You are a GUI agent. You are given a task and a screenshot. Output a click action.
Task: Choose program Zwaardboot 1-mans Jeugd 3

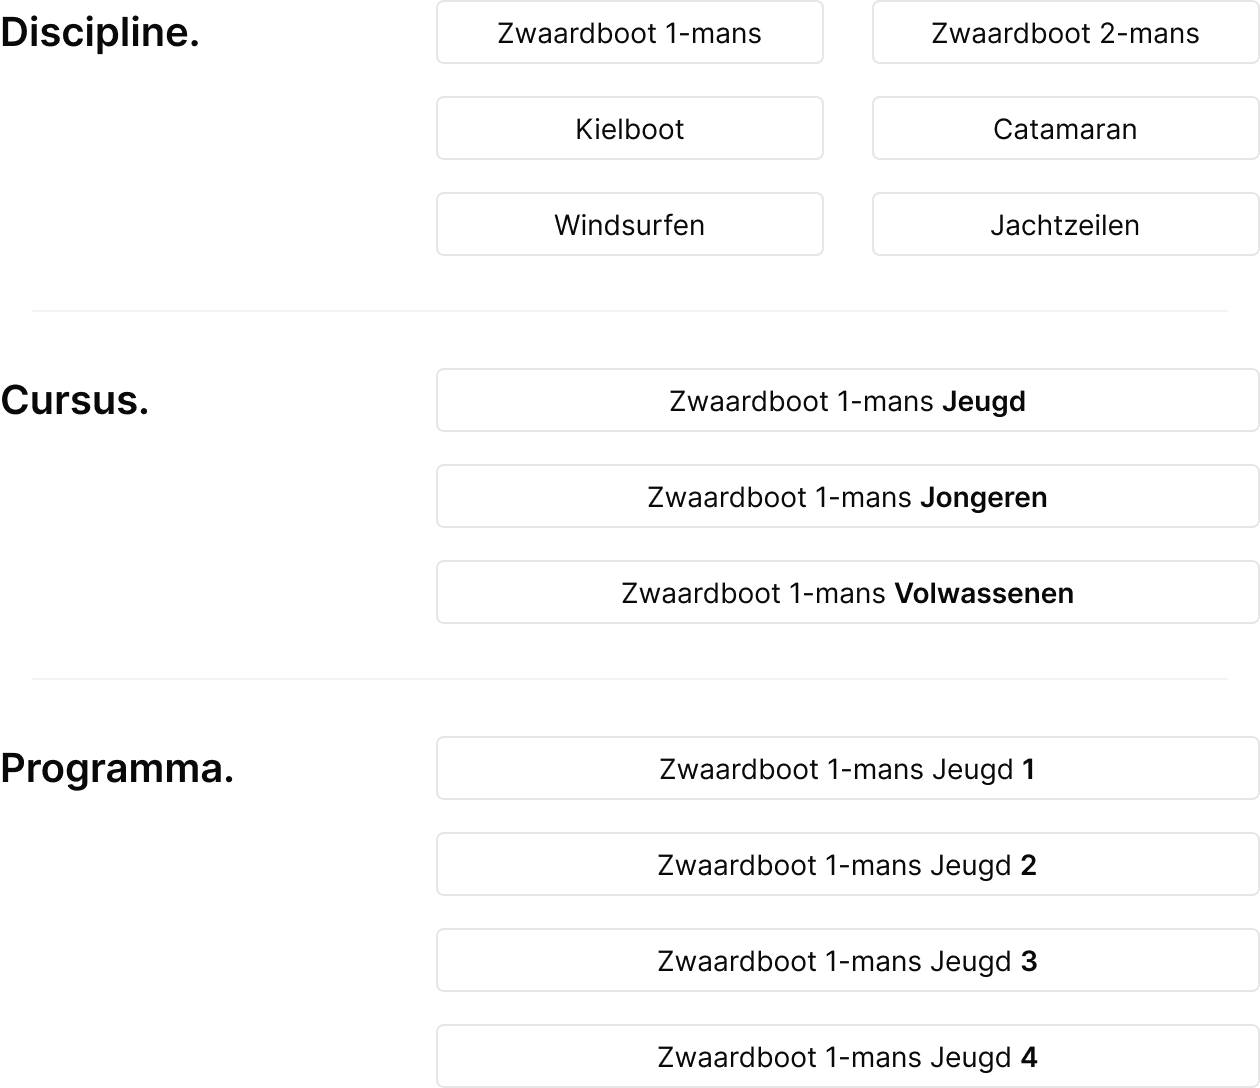click(x=848, y=961)
